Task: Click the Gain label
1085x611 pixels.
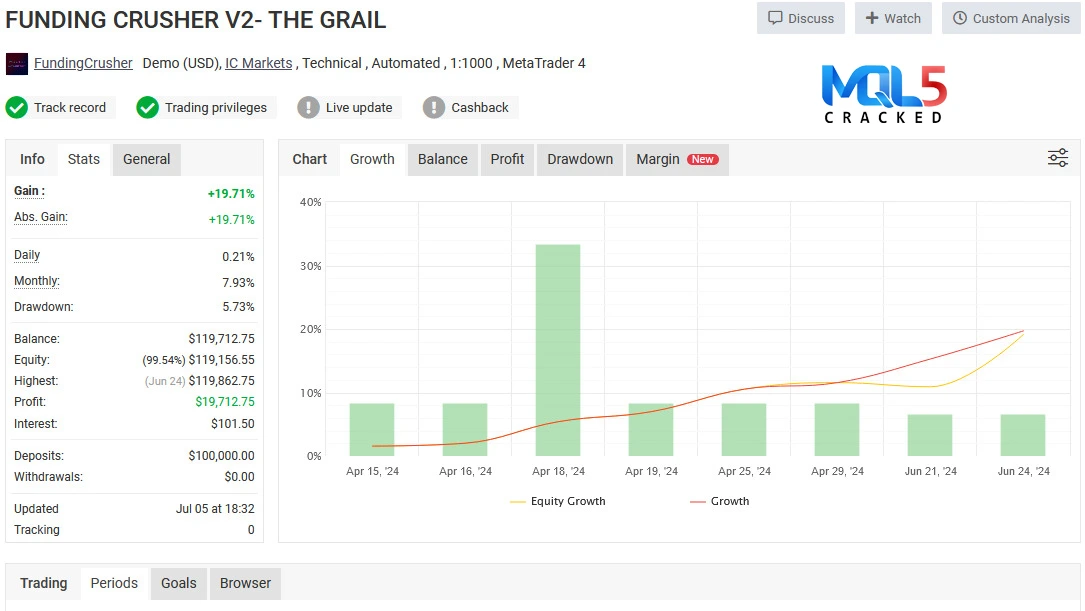Action: 29,191
